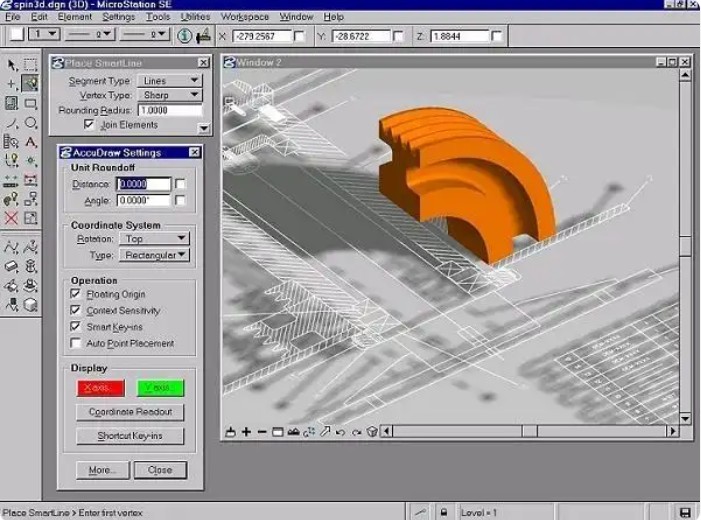Enable Auto Point Placement
Screen dimensions: 701x520
(77, 343)
